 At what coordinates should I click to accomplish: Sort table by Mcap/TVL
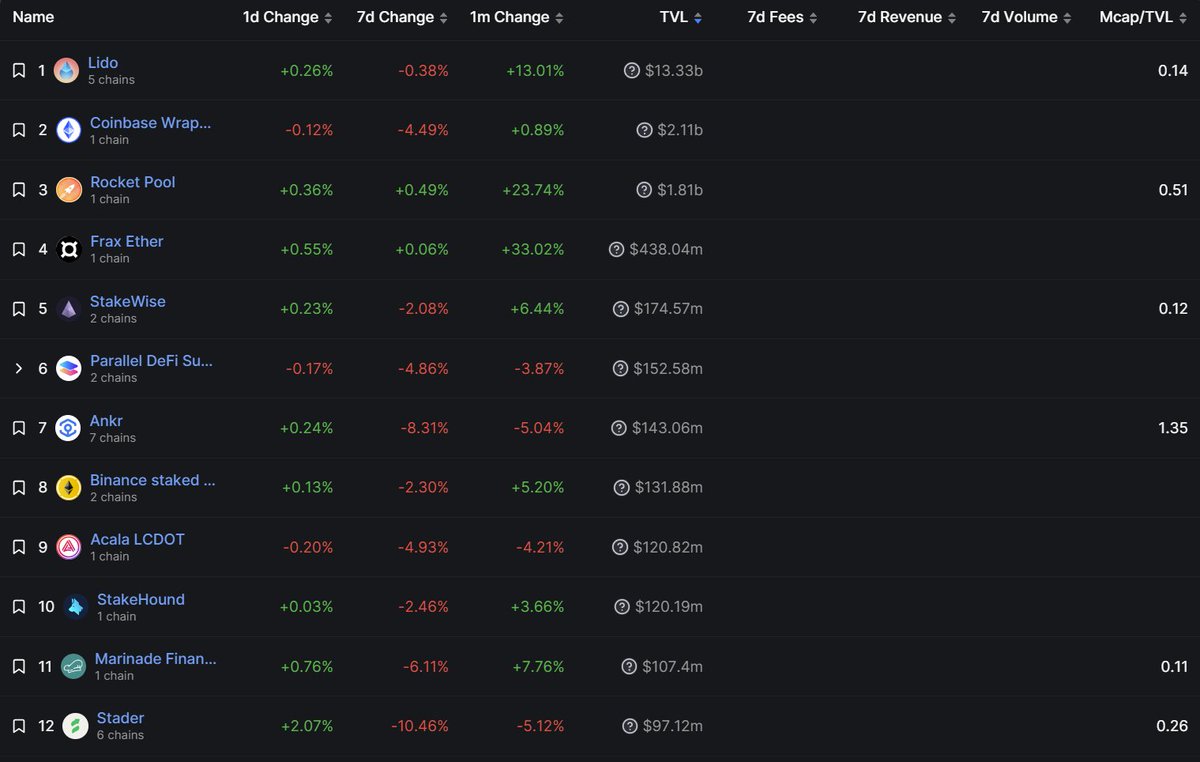[1144, 18]
